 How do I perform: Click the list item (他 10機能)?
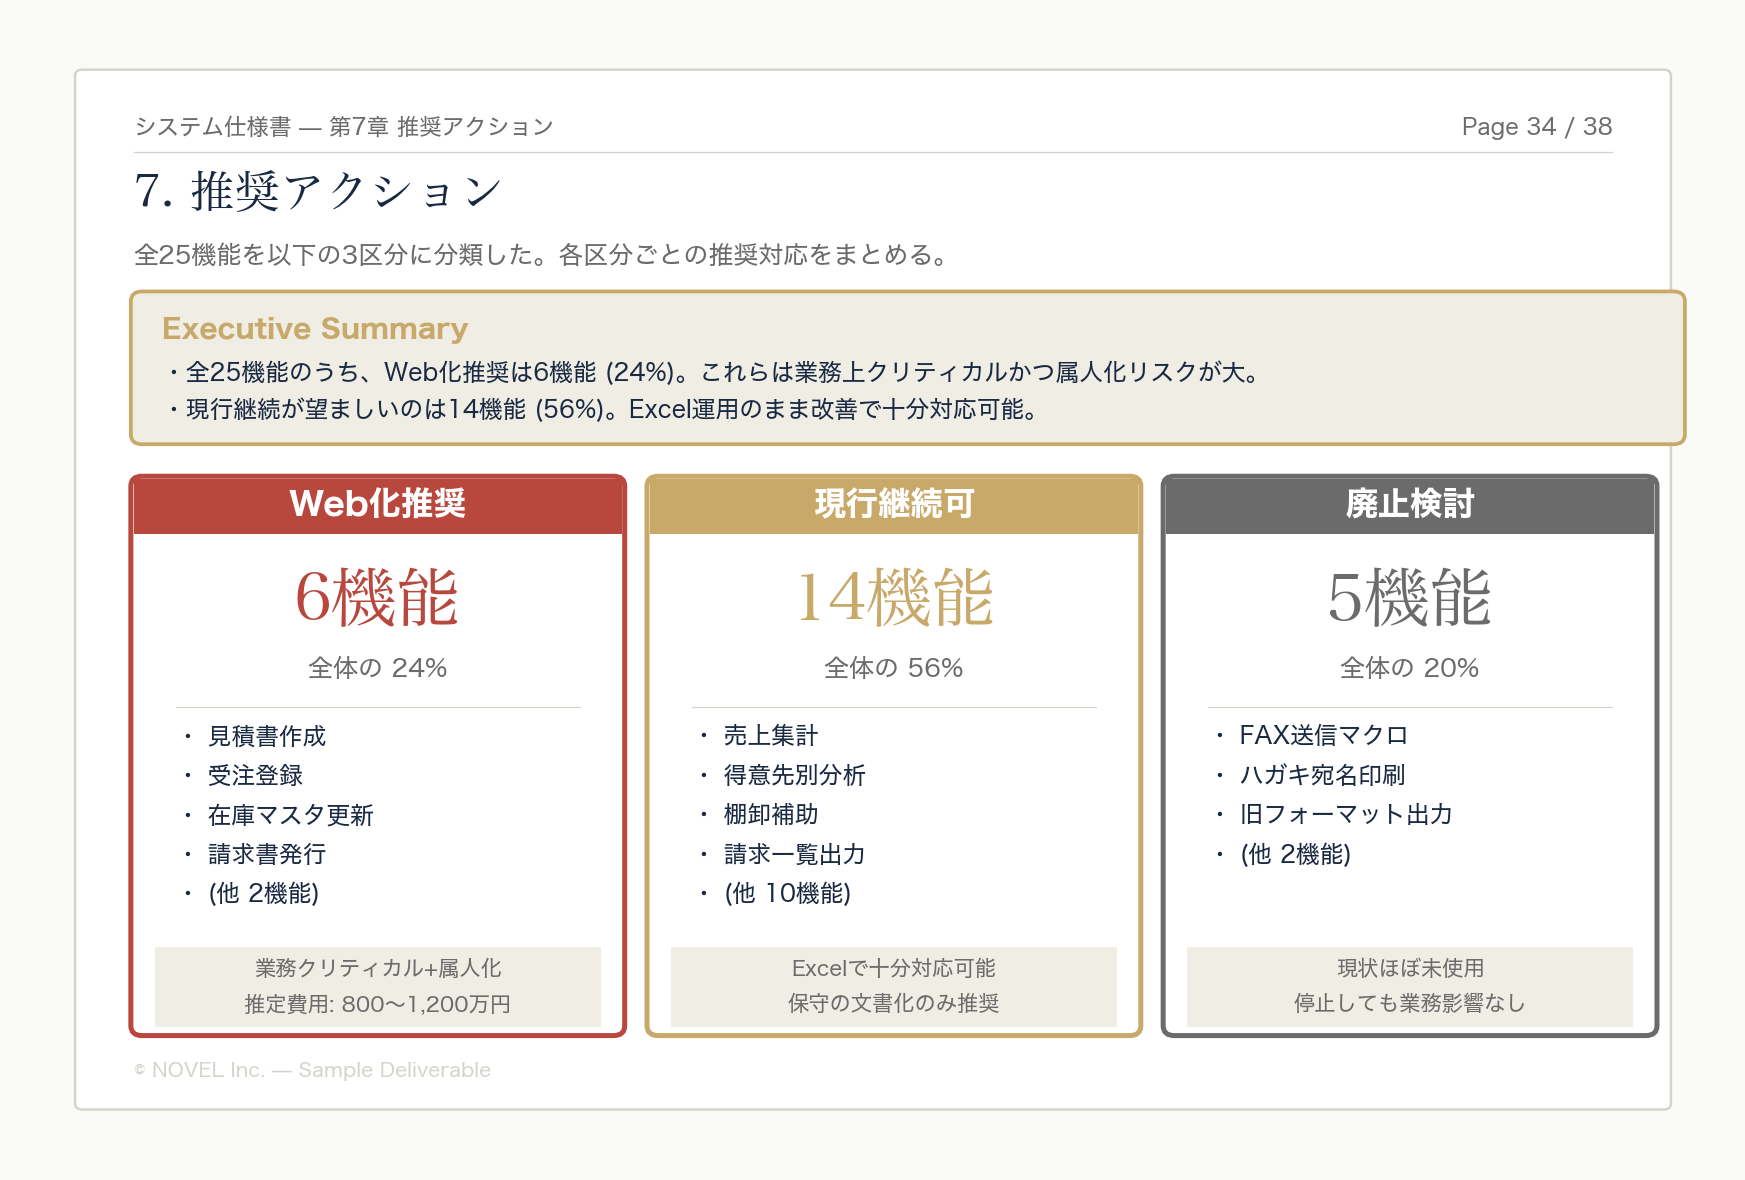(x=788, y=893)
